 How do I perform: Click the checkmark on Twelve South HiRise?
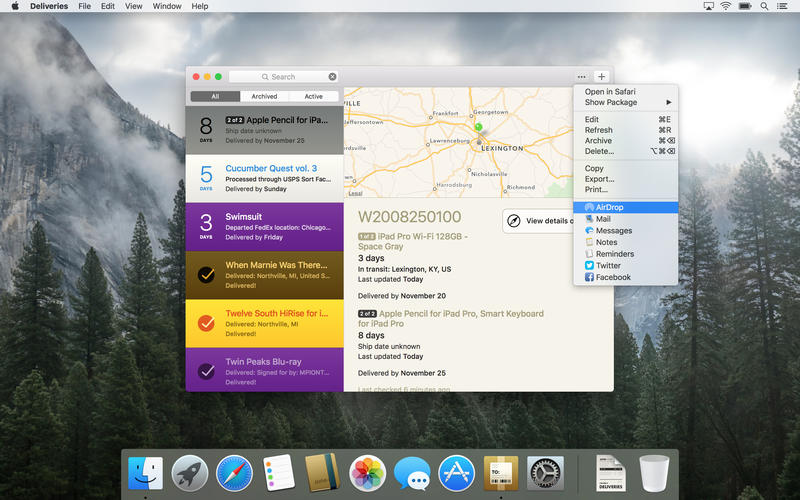pos(206,323)
